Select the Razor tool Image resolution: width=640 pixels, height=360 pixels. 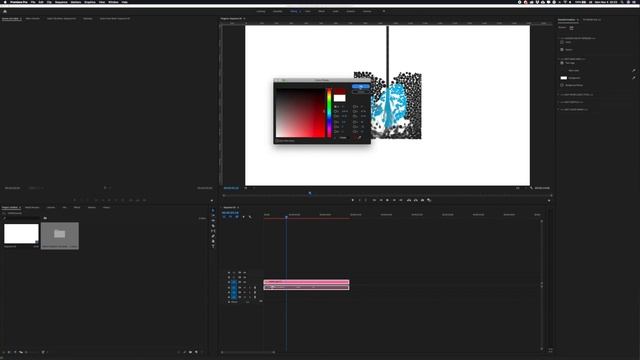[213, 226]
